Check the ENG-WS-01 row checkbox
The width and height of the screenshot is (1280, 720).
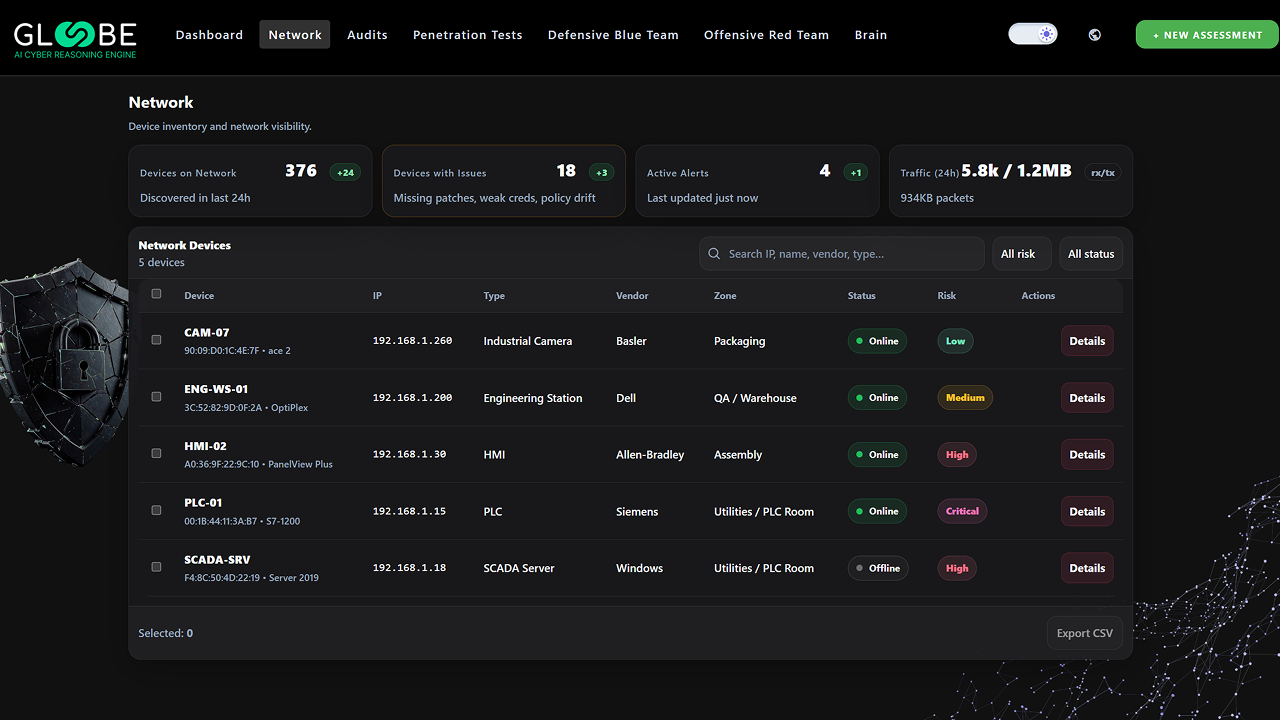tap(156, 397)
